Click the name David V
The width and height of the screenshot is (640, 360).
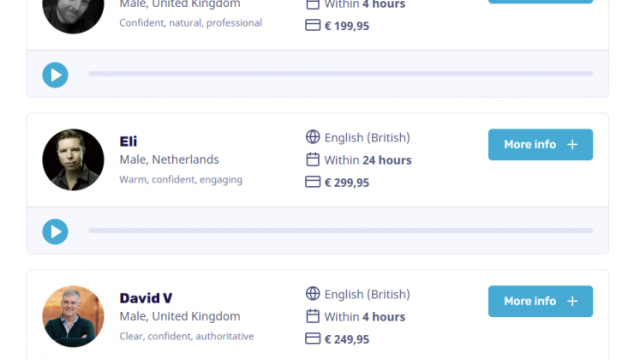pyautogui.click(x=146, y=298)
